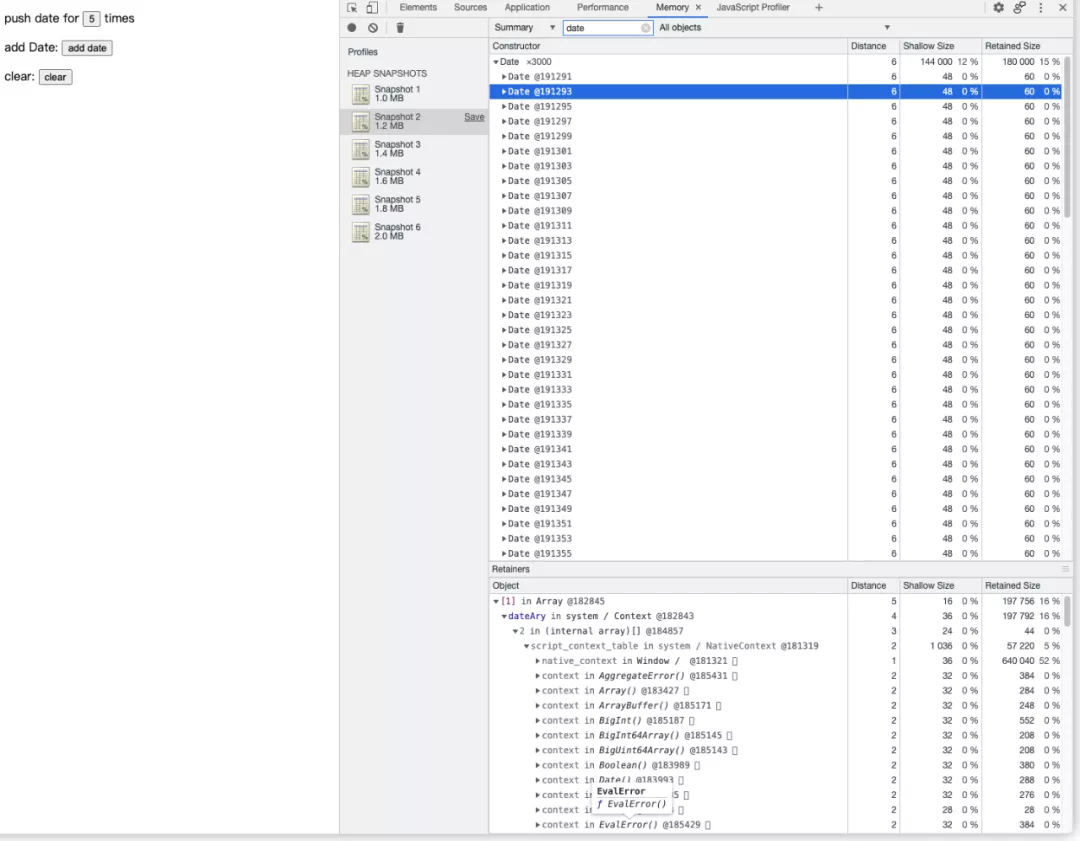Image resolution: width=1080 pixels, height=841 pixels.
Task: Clear the class filter text
Action: click(645, 28)
